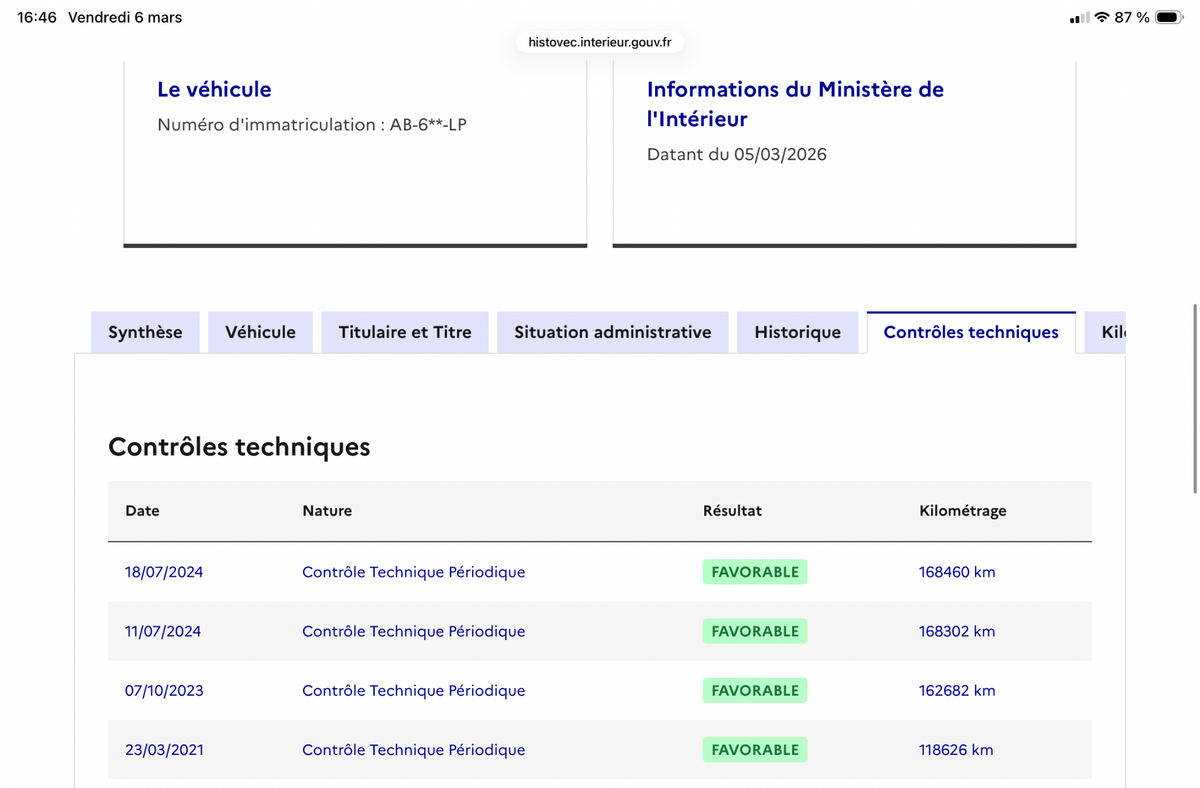Click the Résultat column header
This screenshot has height=788, width=1200.
tap(732, 510)
